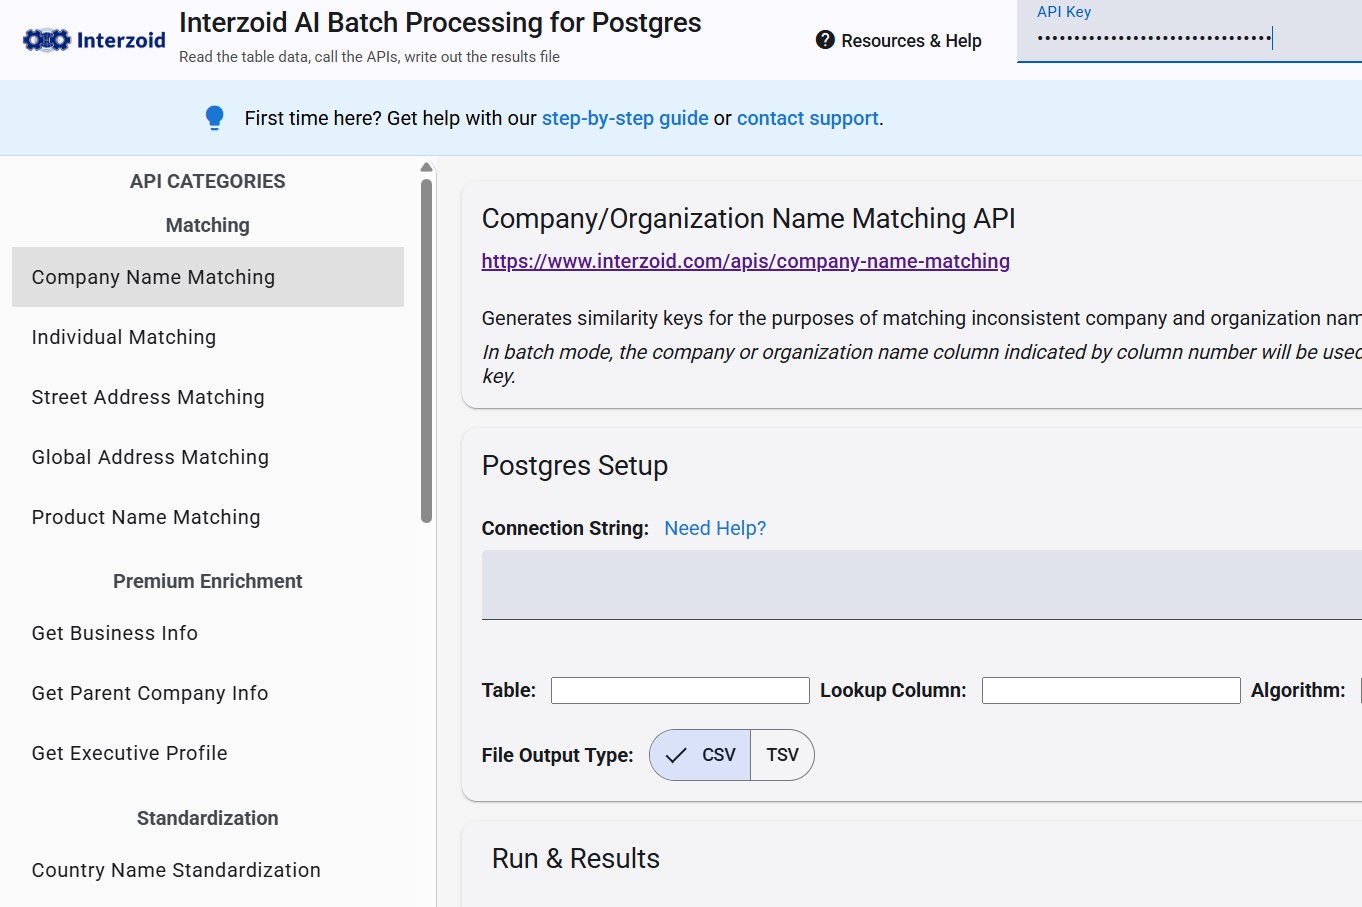Open the step-by-step guide link
This screenshot has width=1362, height=907.
click(x=624, y=118)
